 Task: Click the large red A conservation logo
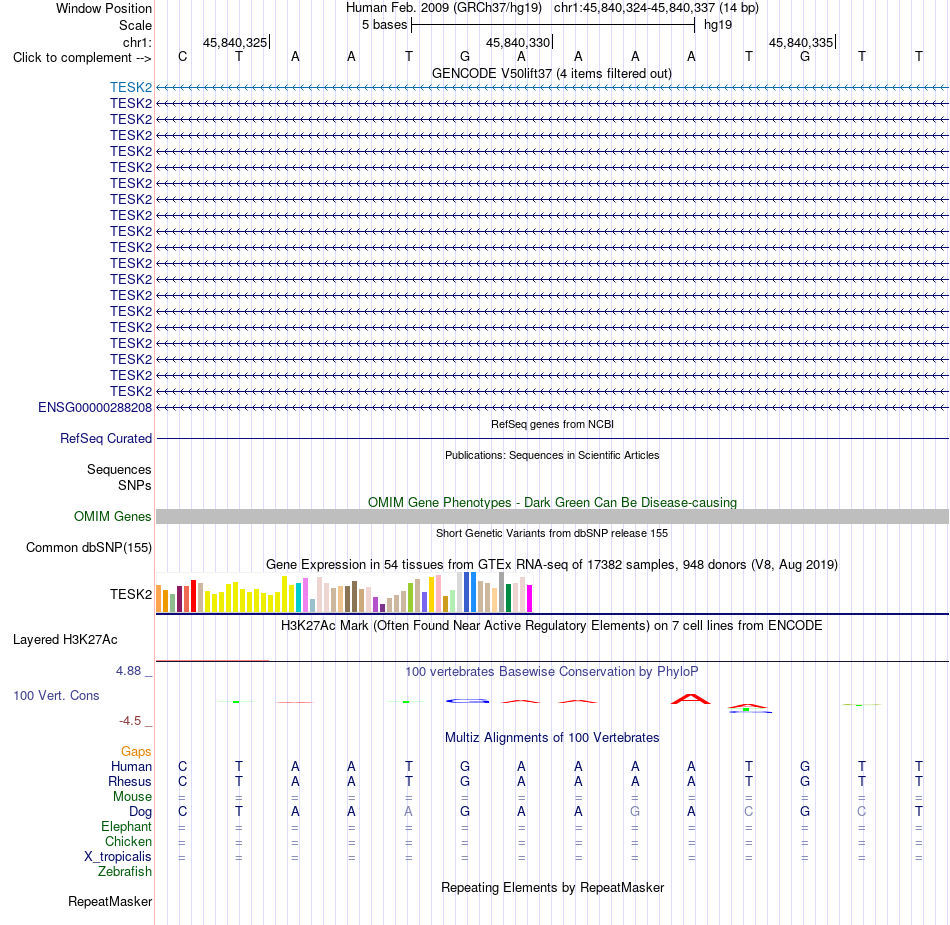pyautogui.click(x=691, y=699)
